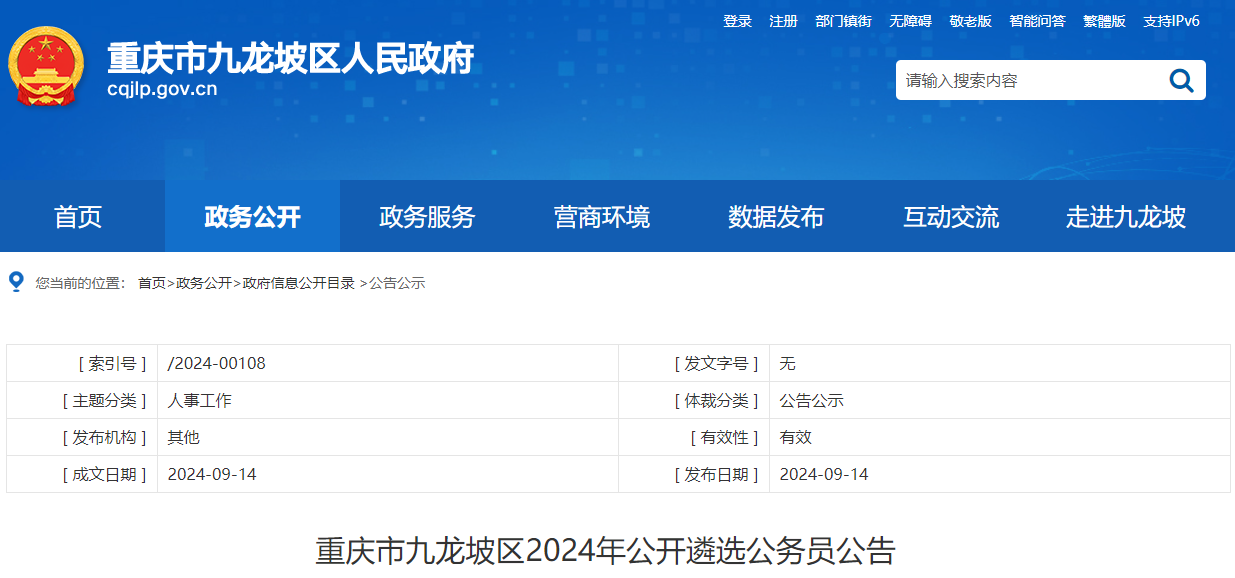
Task: Click the 有效性 label
Action: point(724,437)
